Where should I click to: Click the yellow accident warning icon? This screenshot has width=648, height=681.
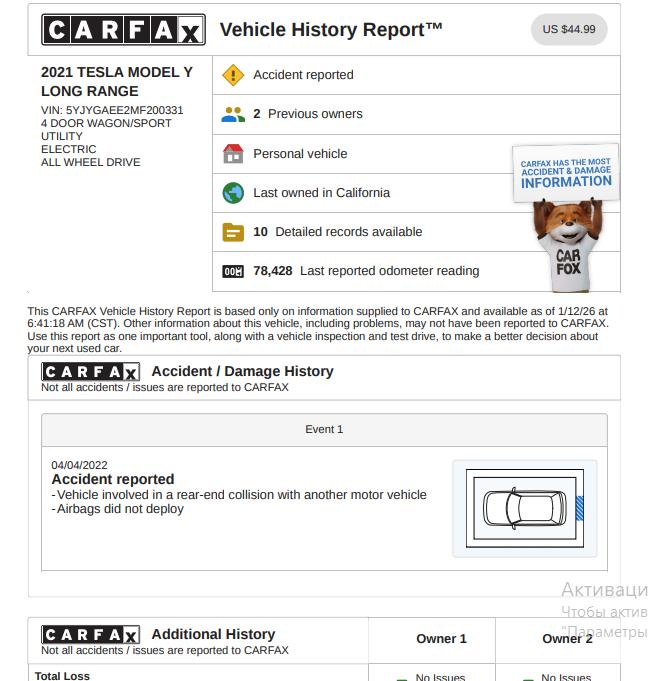233,75
